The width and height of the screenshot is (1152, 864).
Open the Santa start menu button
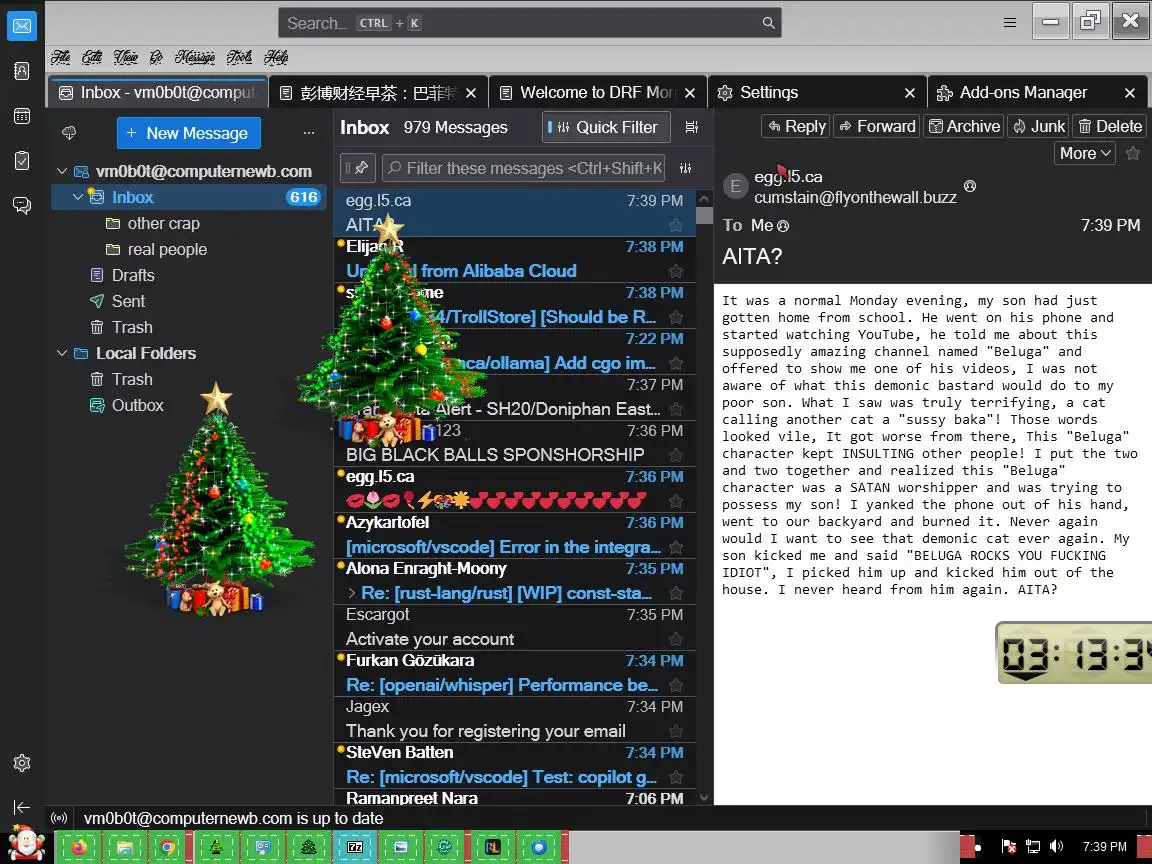[x=26, y=843]
